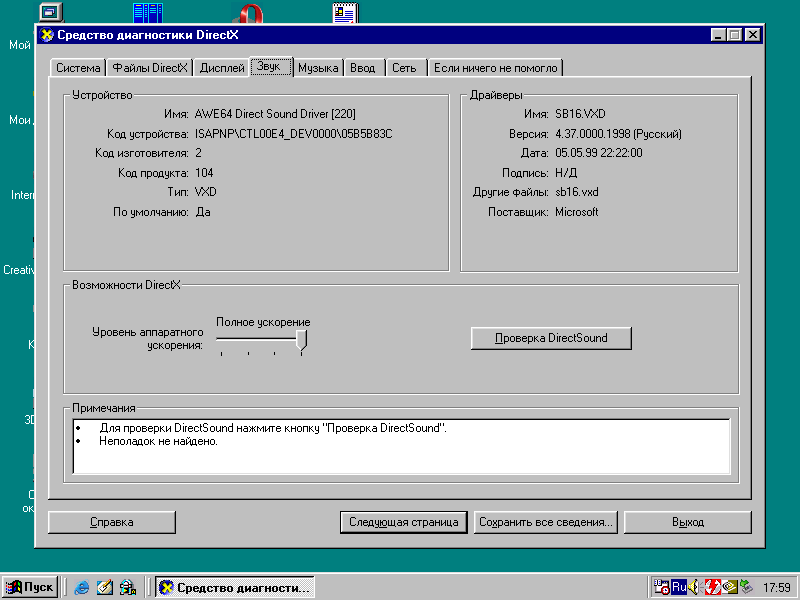Click the product code value 104

tap(204, 173)
